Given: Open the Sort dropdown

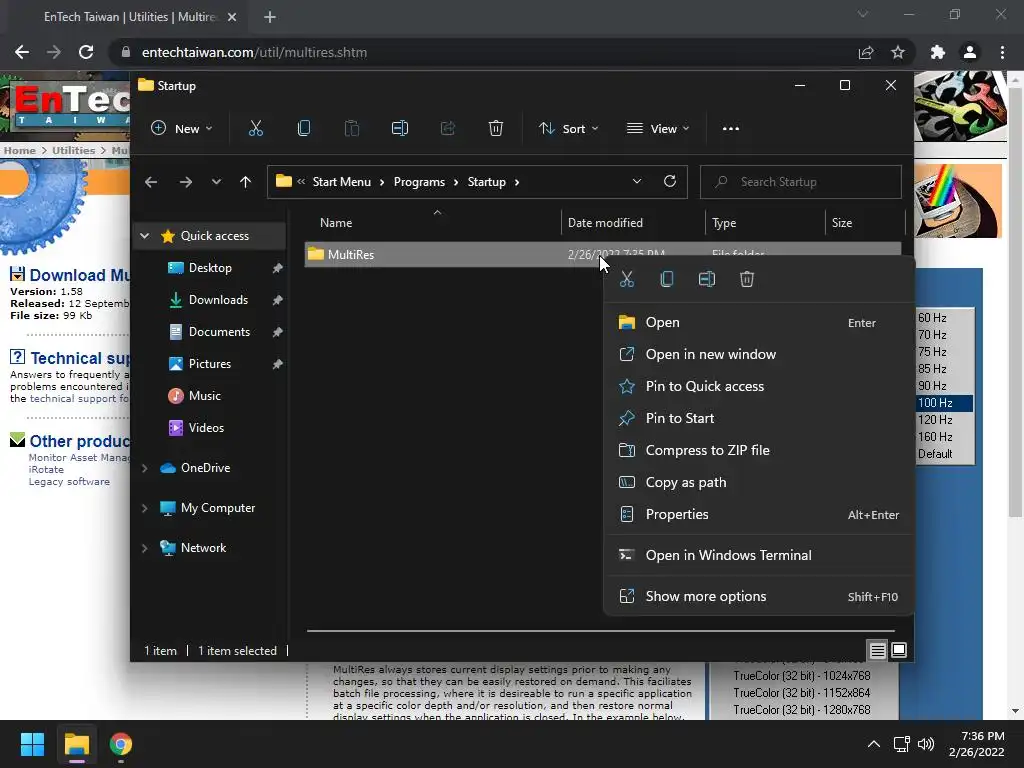Looking at the screenshot, I should [x=568, y=129].
